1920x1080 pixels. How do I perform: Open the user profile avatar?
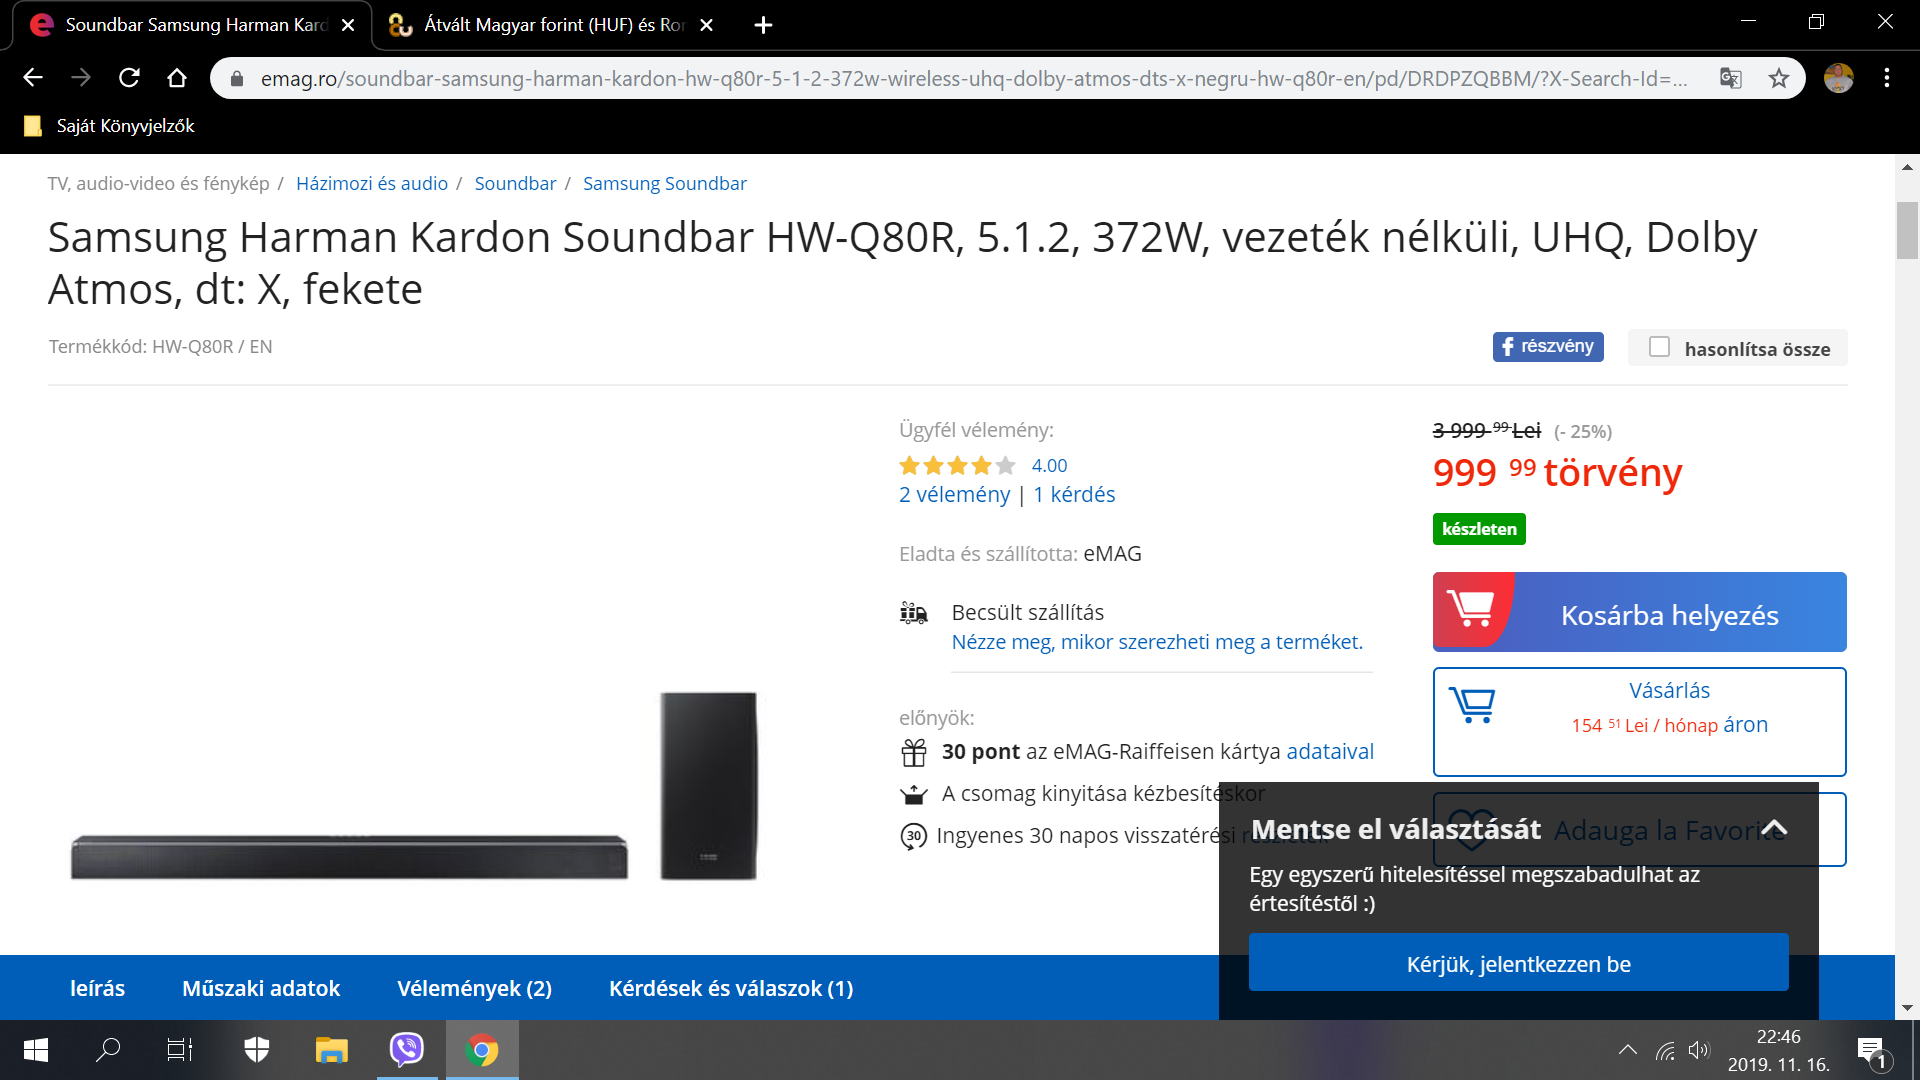click(1839, 78)
